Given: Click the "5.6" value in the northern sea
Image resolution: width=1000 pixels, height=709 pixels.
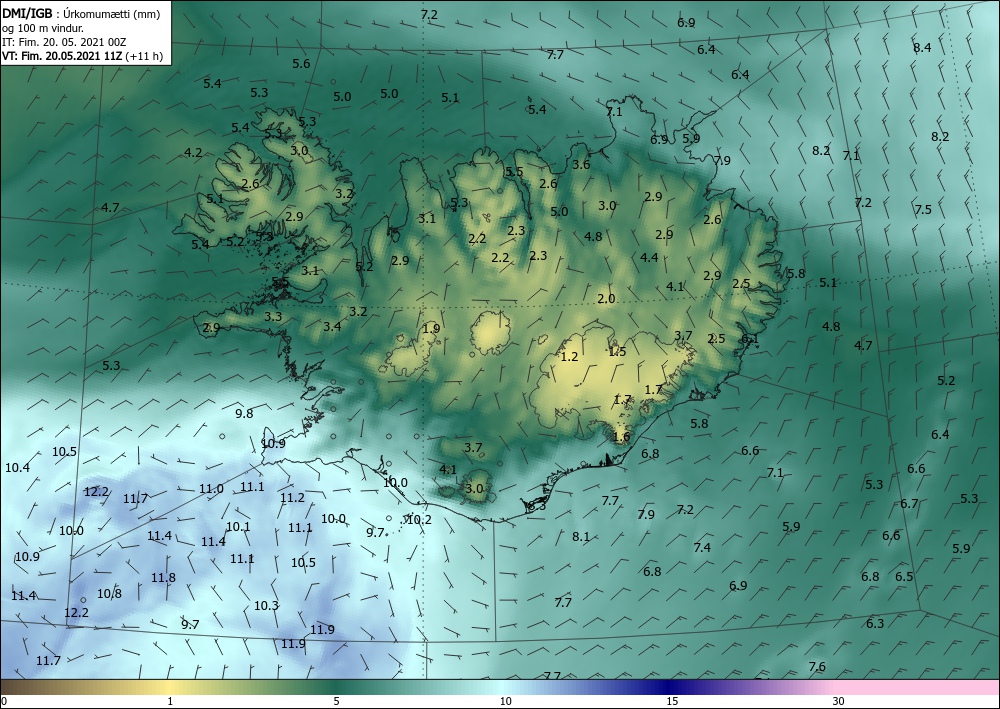Looking at the screenshot, I should [x=301, y=64].
